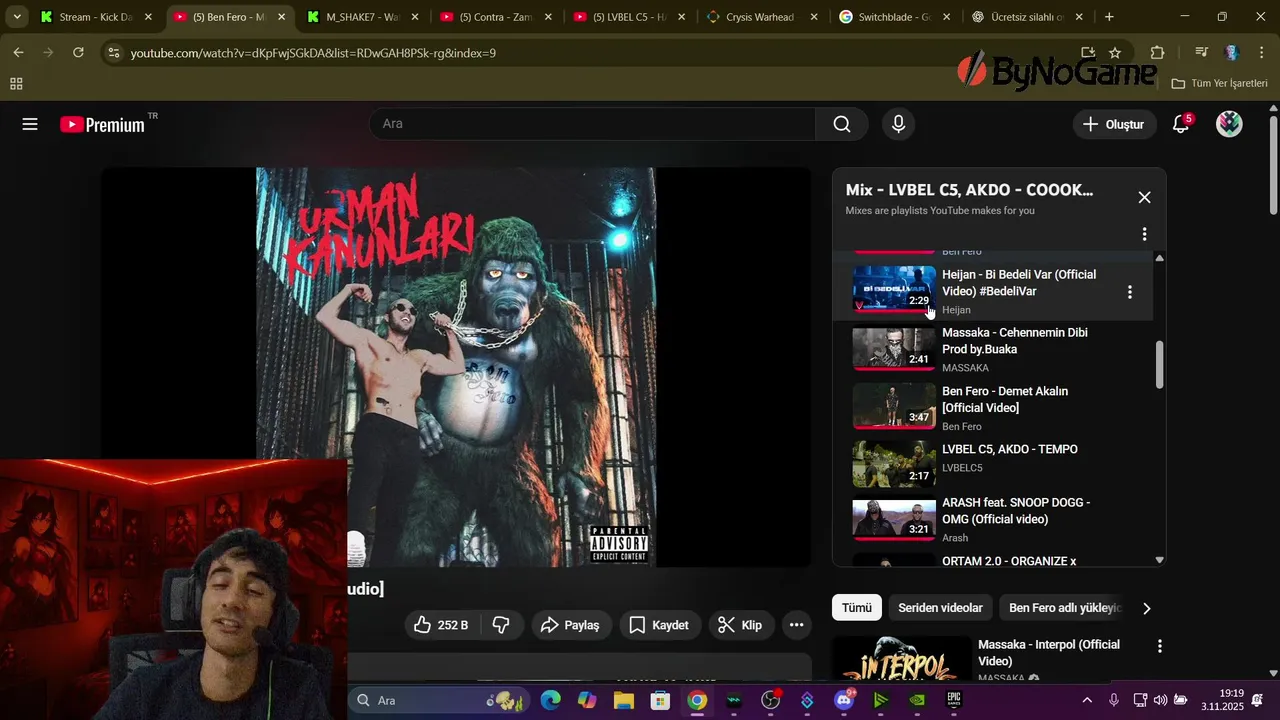Open the YouTube hamburger guide menu
The height and width of the screenshot is (720, 1280).
(x=30, y=124)
